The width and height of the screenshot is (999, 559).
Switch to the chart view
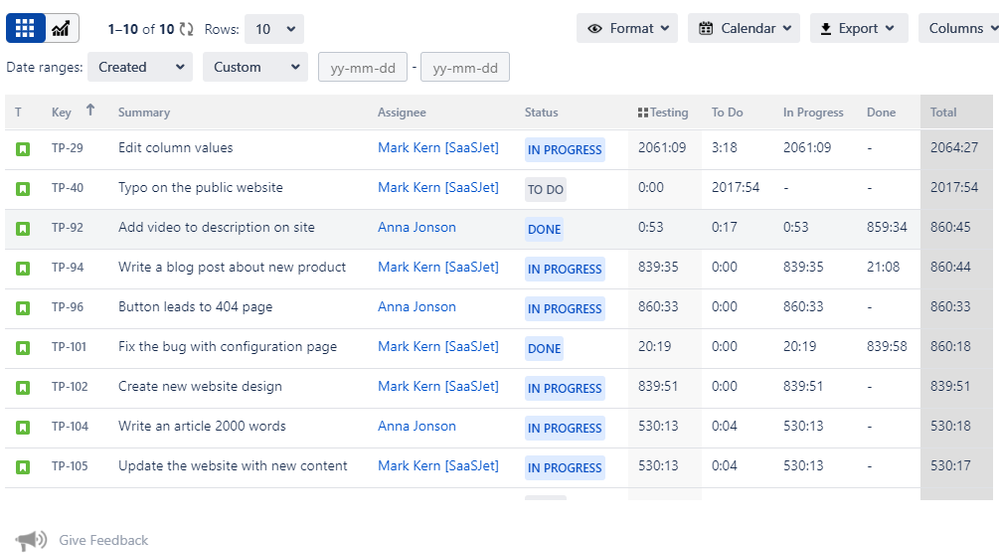click(62, 29)
